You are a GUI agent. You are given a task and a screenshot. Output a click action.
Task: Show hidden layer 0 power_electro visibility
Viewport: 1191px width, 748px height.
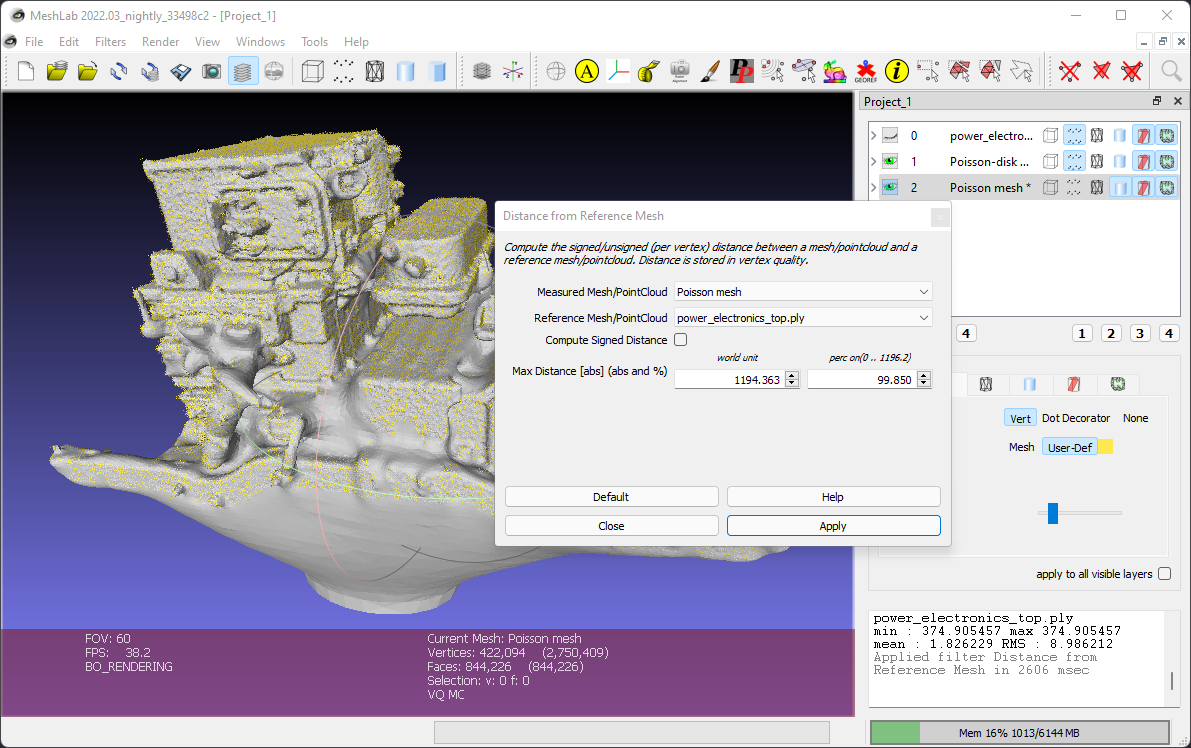click(890, 136)
